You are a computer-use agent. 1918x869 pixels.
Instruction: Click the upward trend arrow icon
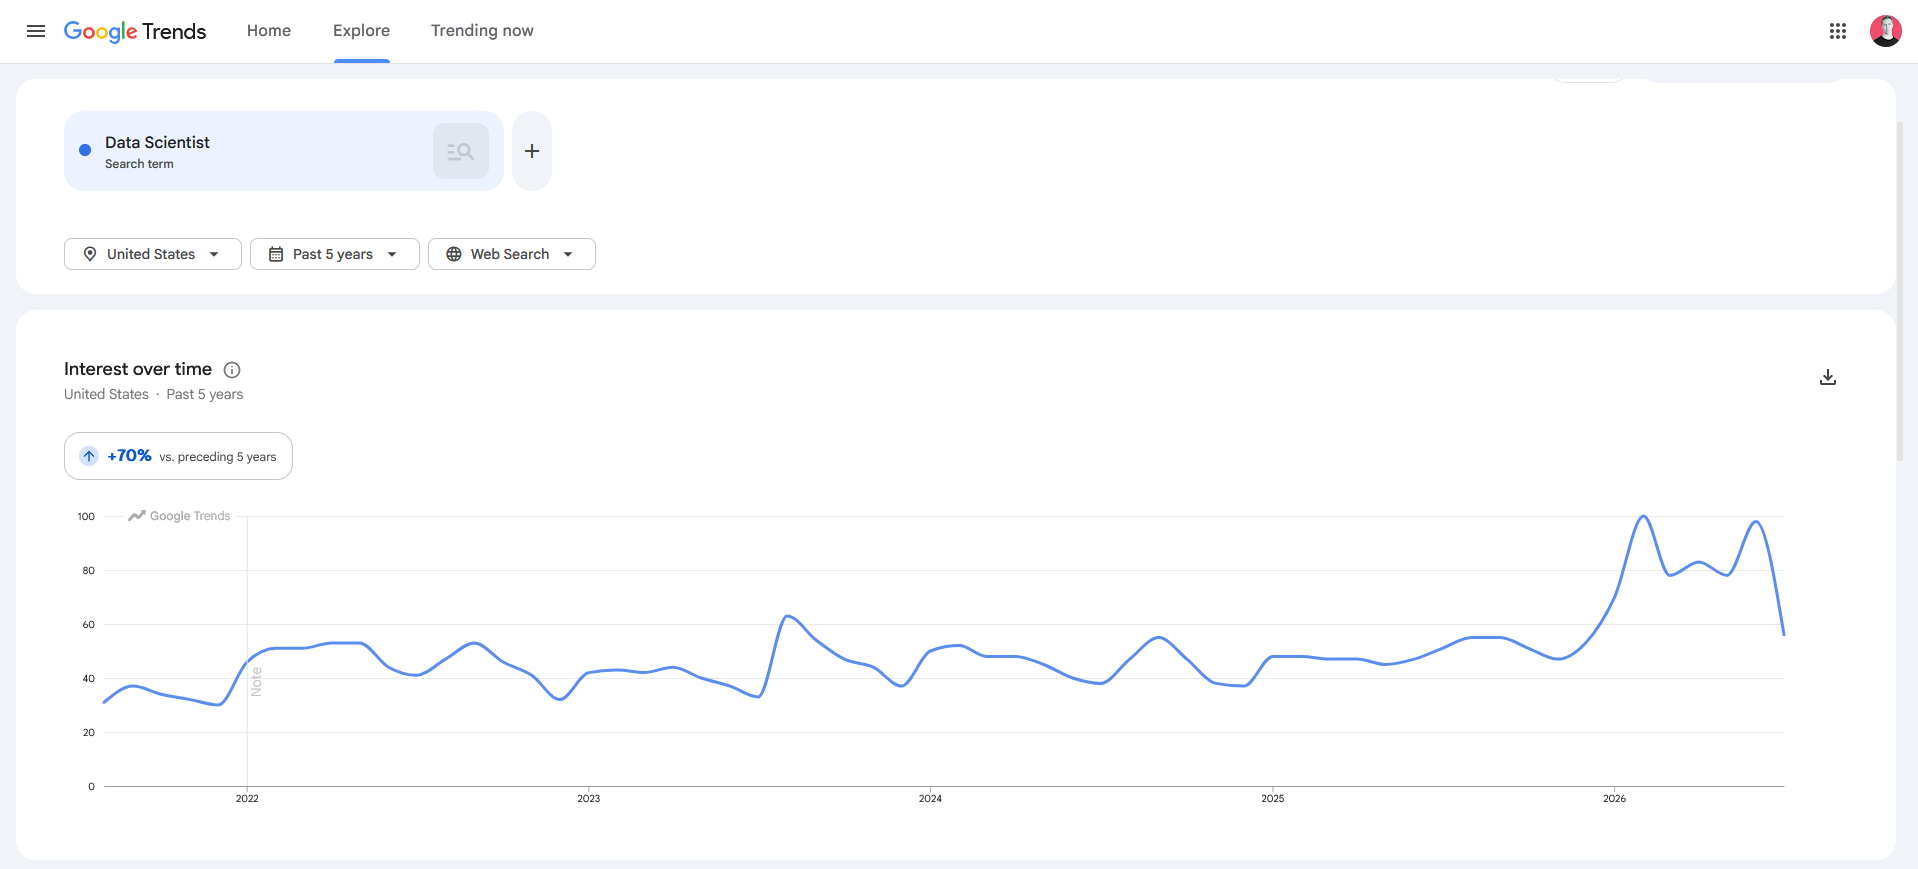[89, 456]
